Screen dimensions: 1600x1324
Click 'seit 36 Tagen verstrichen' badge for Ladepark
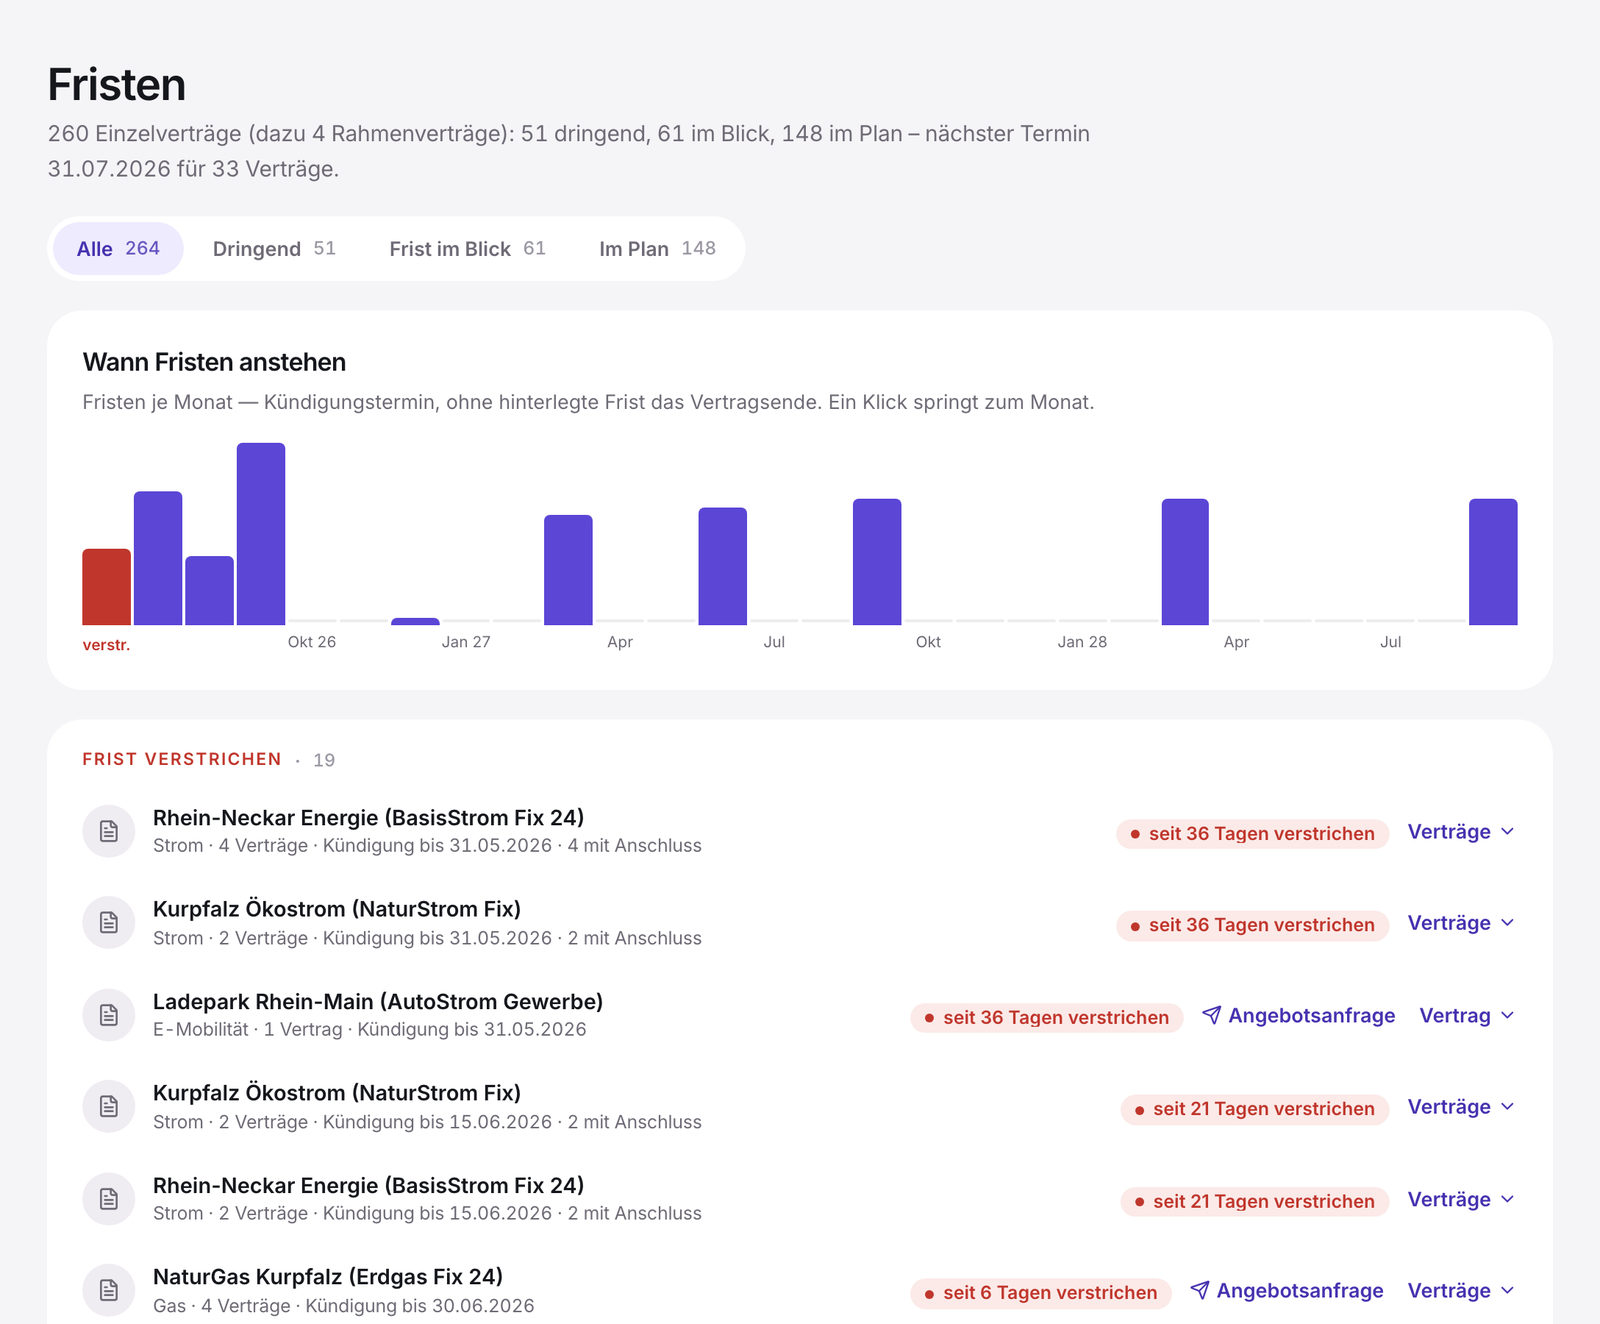pyautogui.click(x=1046, y=1018)
